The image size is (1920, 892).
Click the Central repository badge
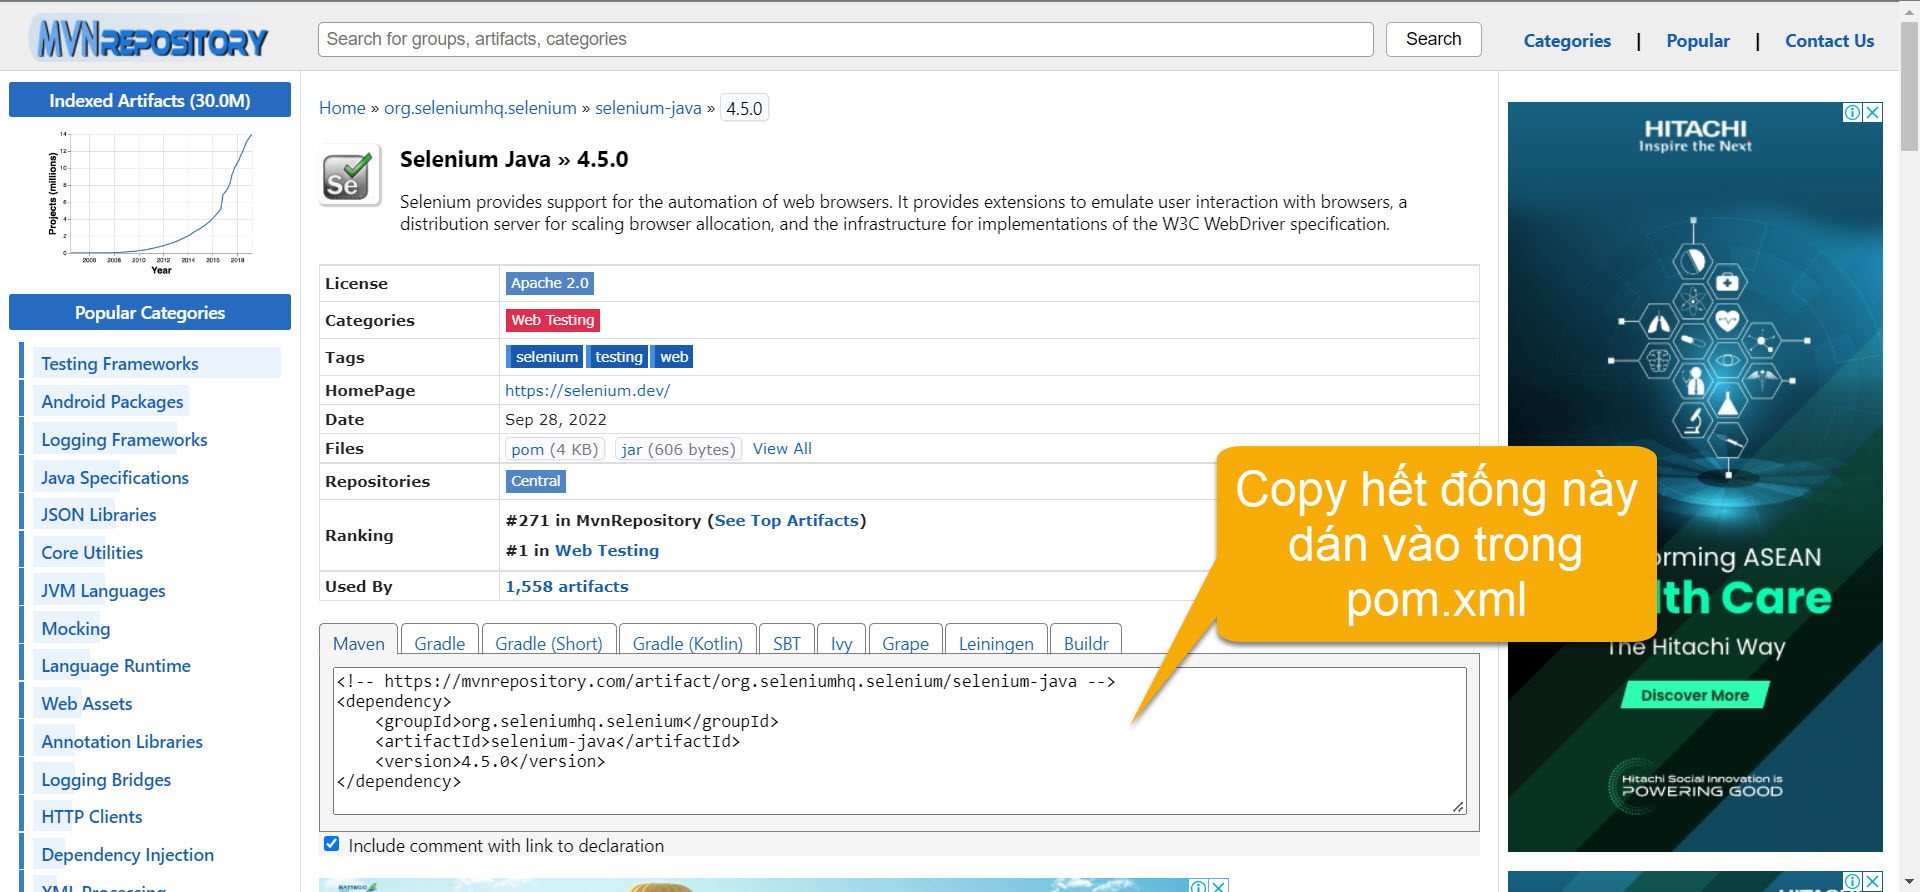tap(536, 481)
